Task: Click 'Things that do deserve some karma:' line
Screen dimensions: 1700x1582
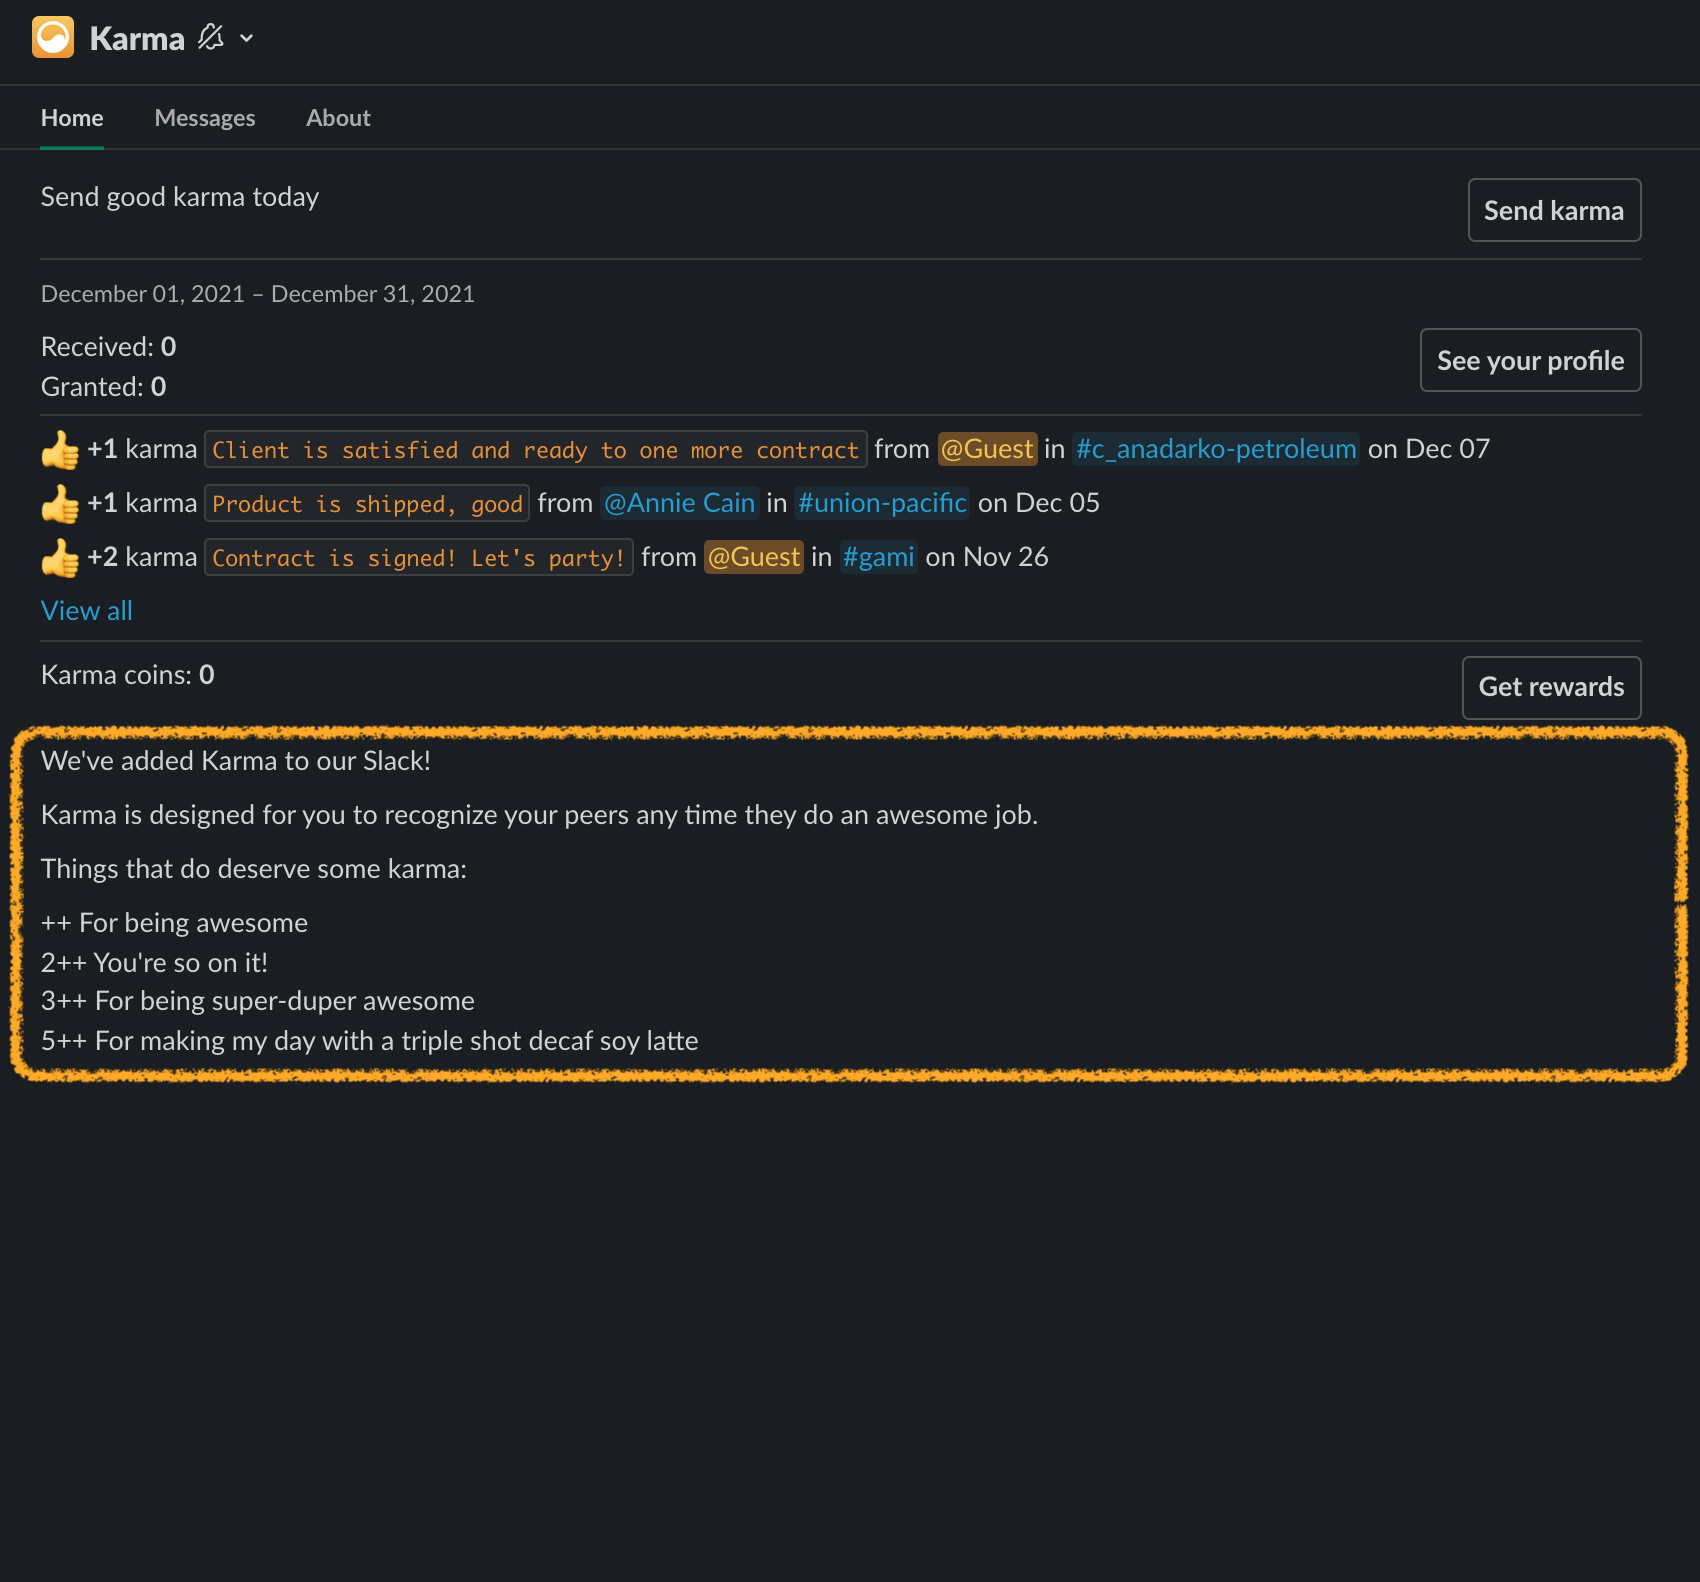Action: 254,869
